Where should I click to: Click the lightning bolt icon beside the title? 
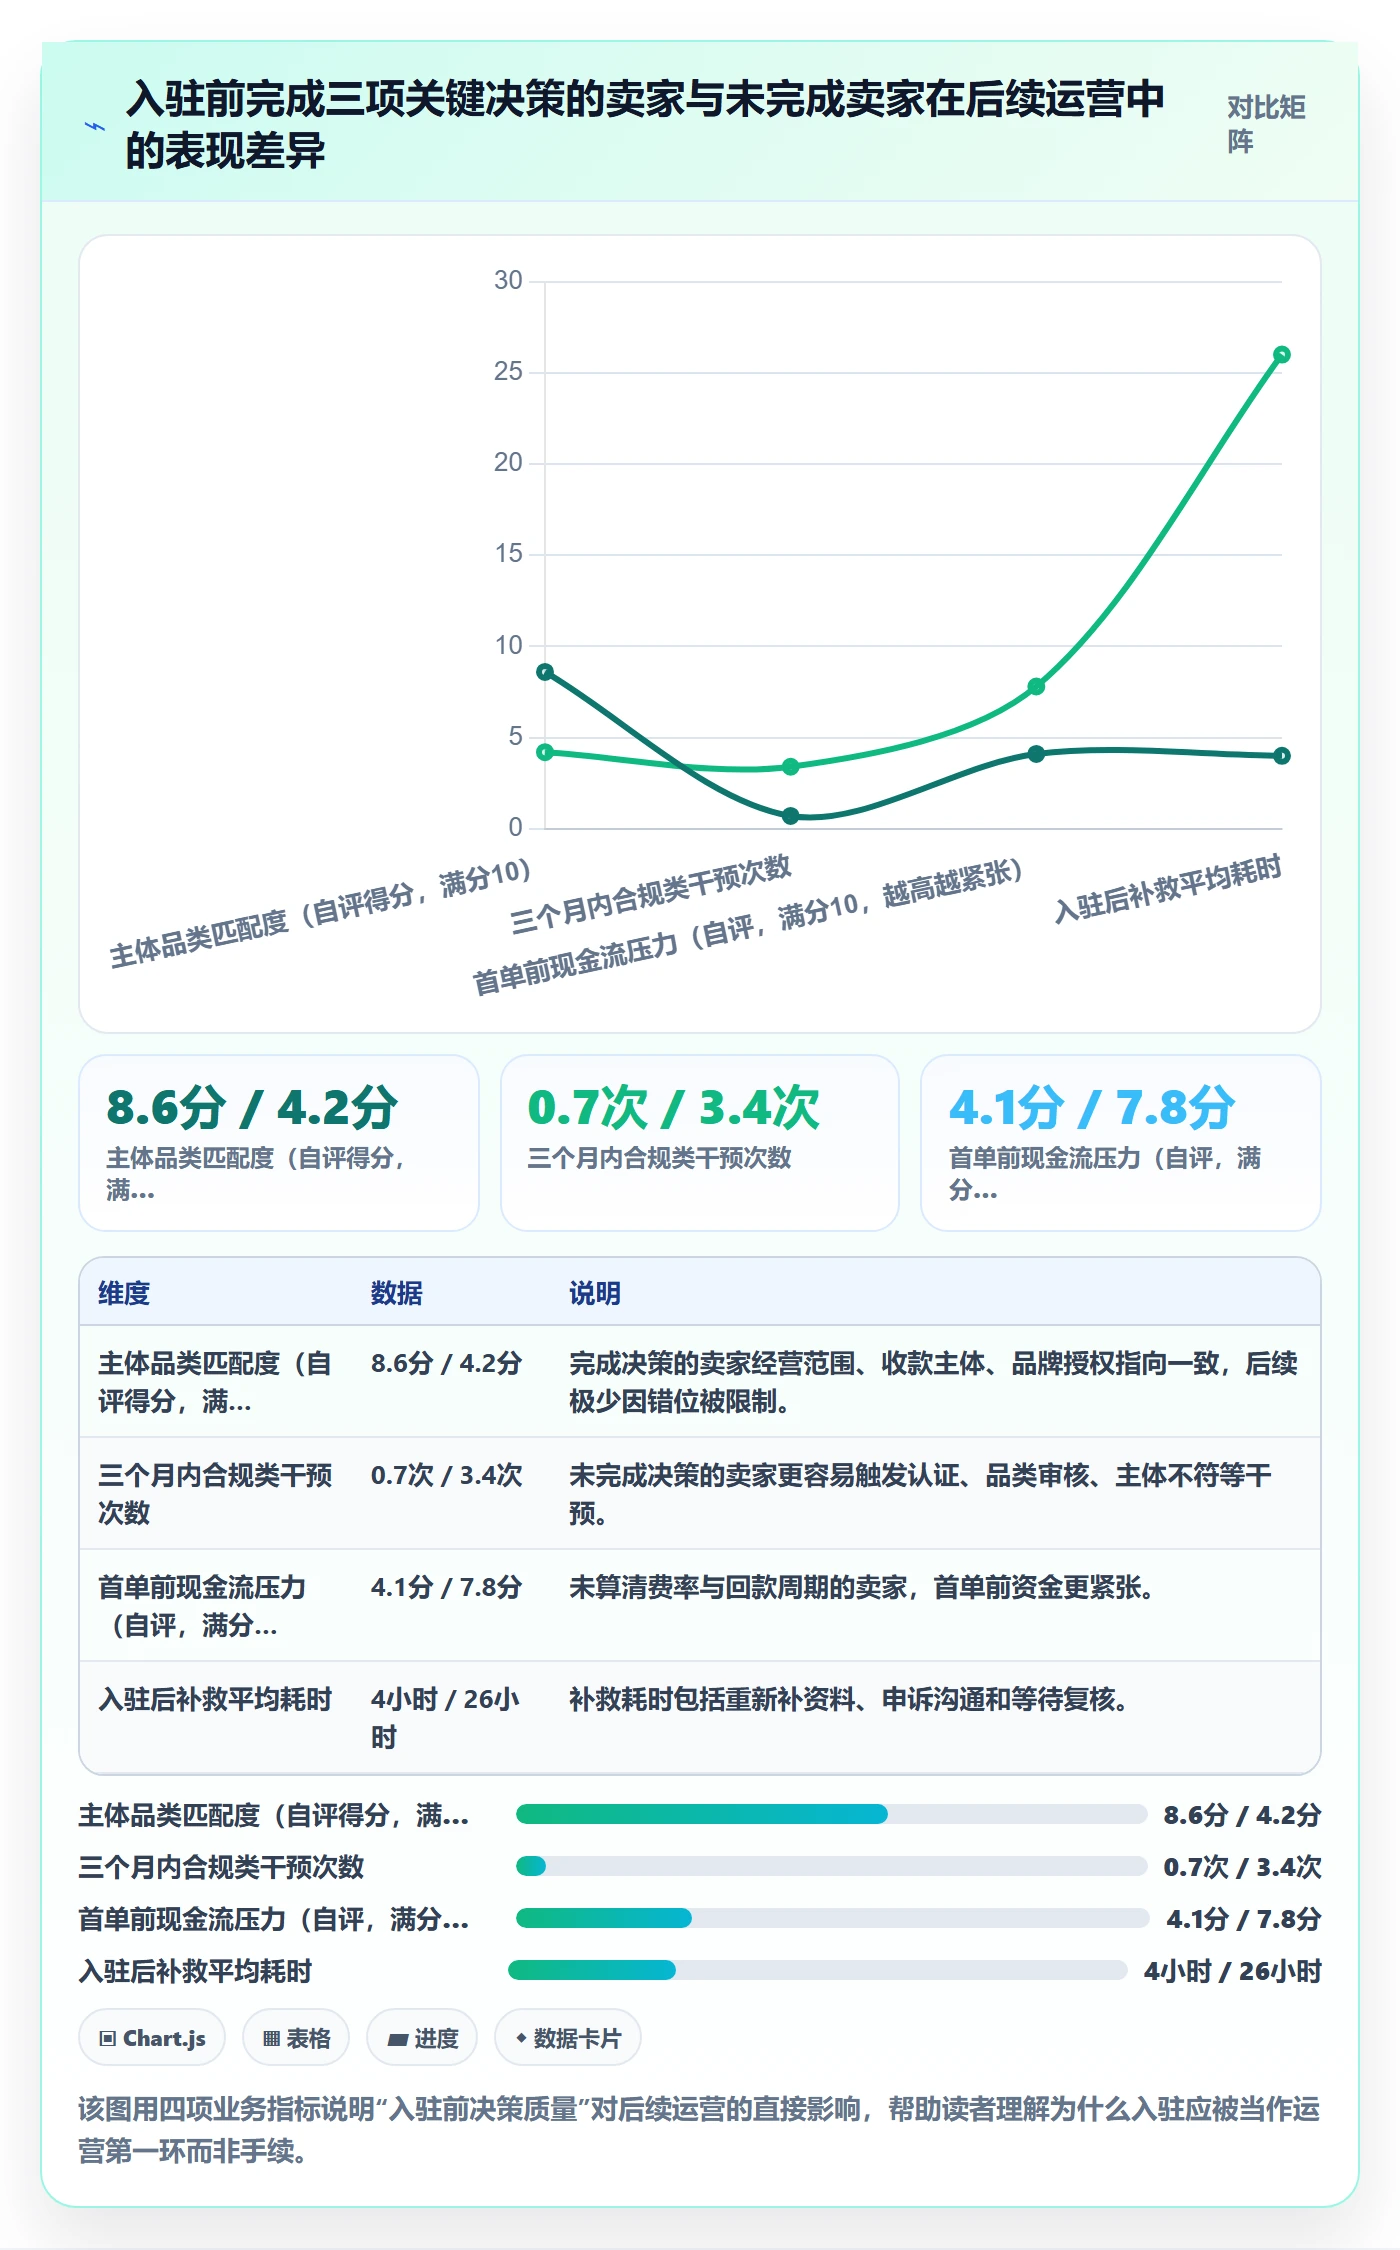coord(95,127)
